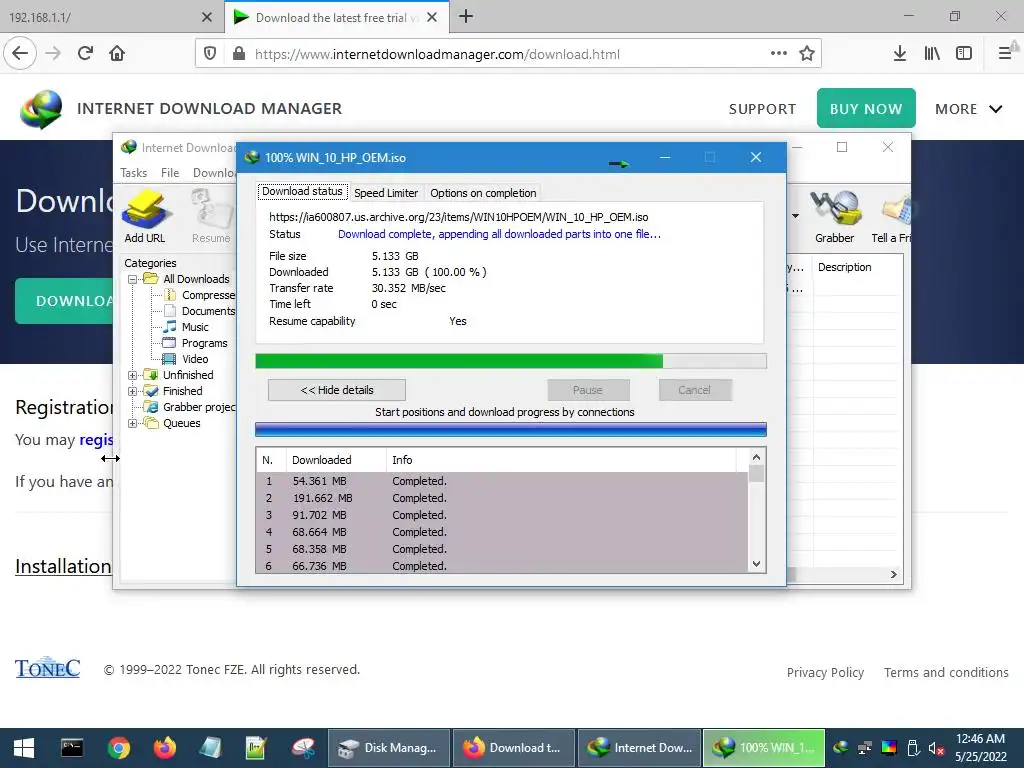This screenshot has width=1024, height=768.
Task: Open the Firefox hamburger menu
Action: (1005, 54)
